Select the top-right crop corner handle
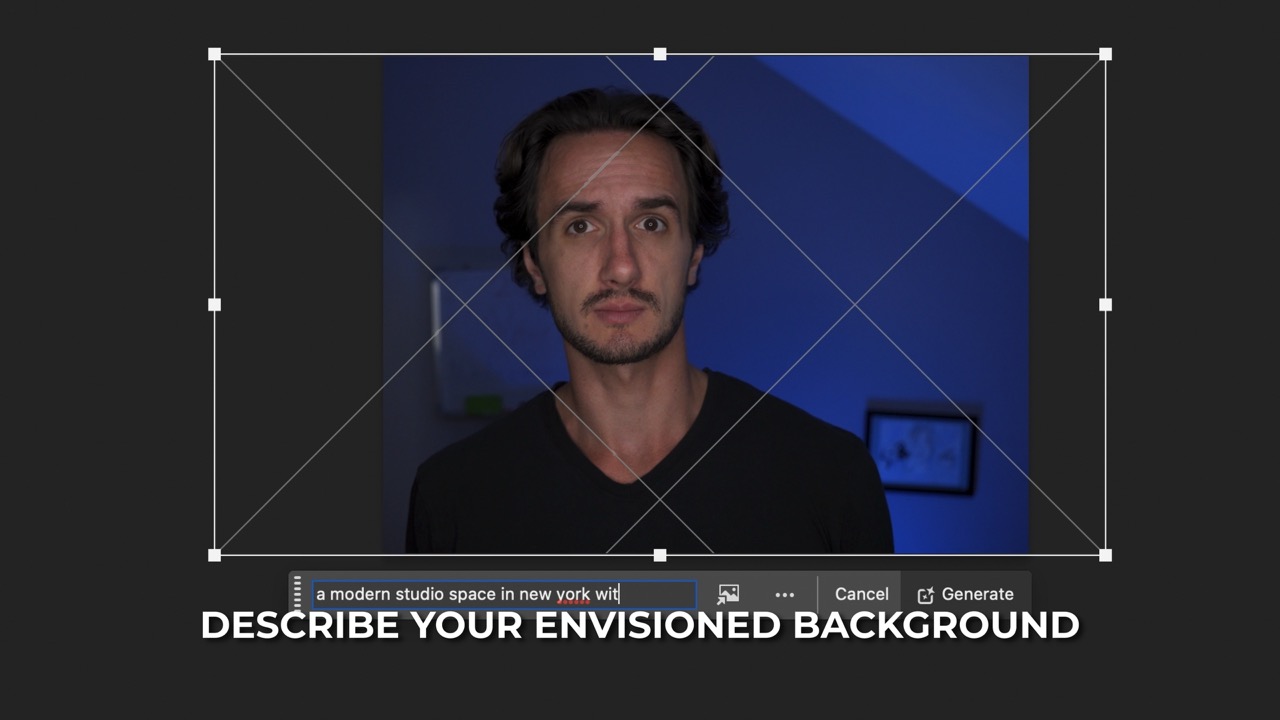Image resolution: width=1280 pixels, height=720 pixels. pyautogui.click(x=1105, y=54)
